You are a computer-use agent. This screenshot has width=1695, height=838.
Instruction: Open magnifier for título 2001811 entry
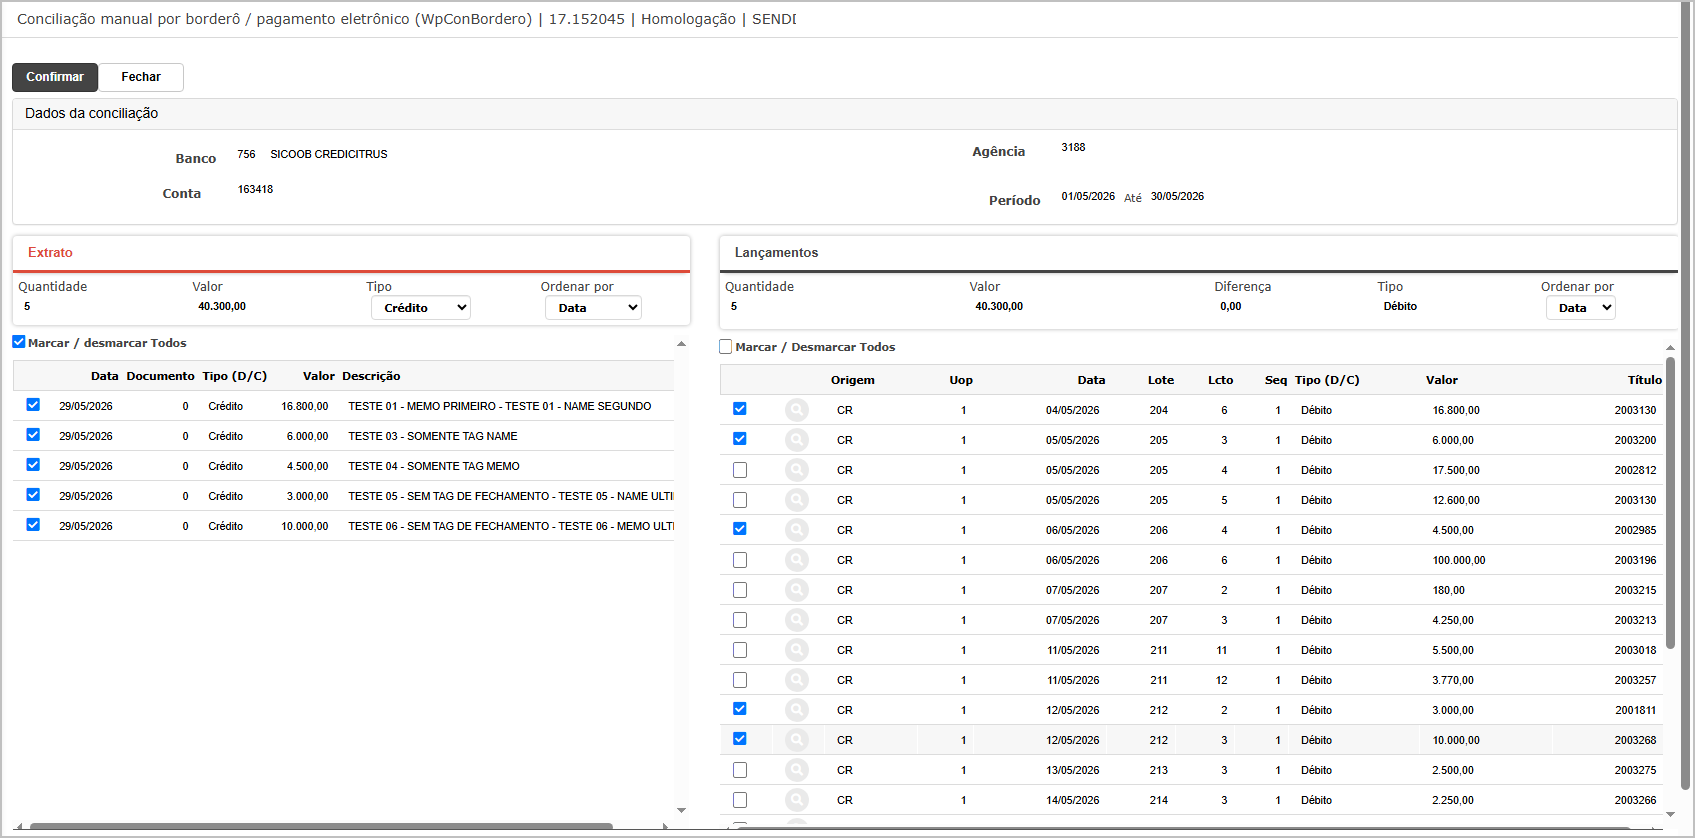[x=796, y=710]
